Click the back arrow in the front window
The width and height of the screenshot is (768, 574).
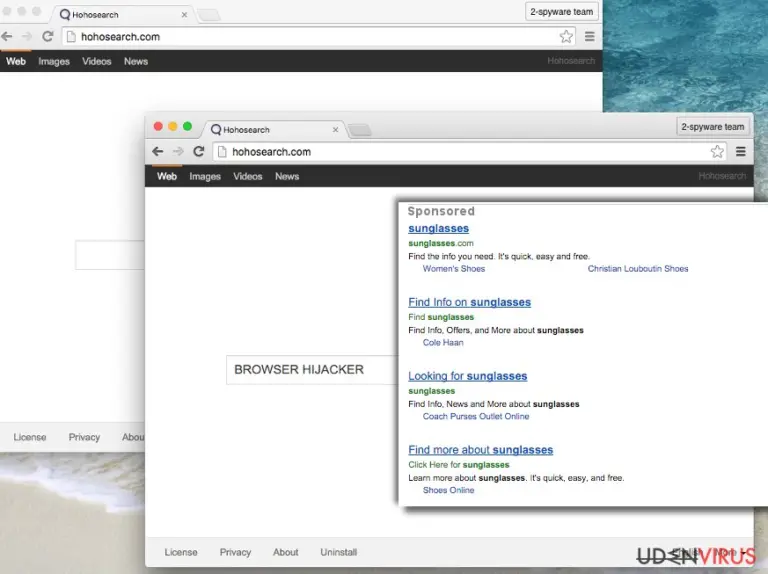click(157, 152)
